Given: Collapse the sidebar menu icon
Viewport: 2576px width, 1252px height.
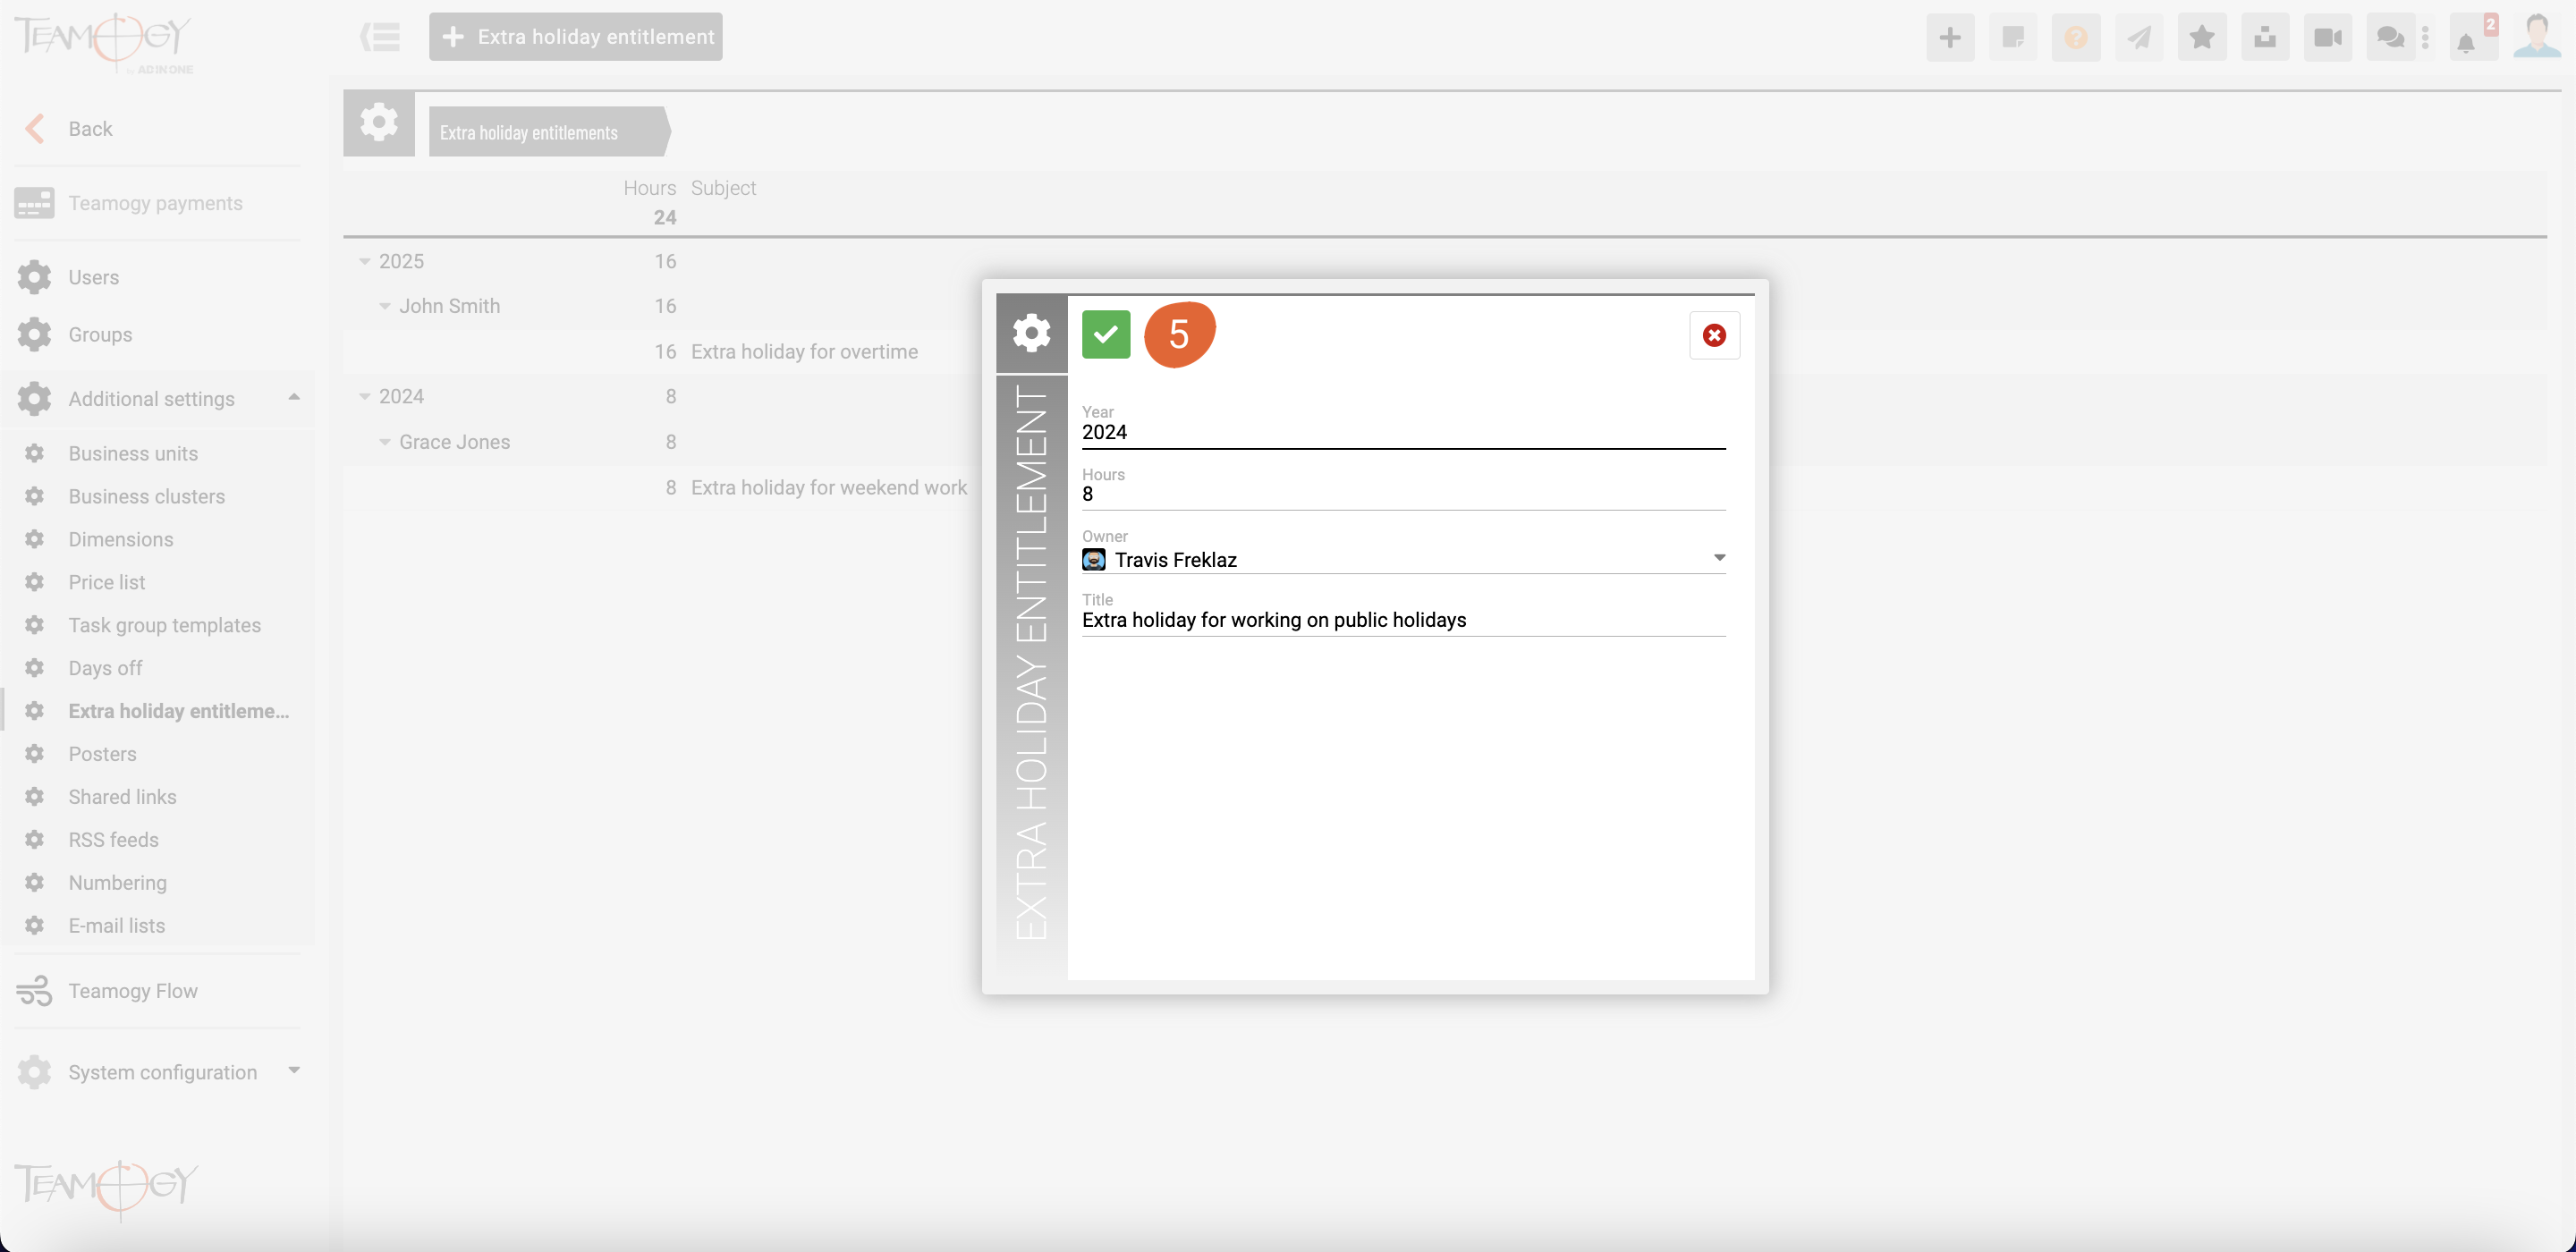Looking at the screenshot, I should pos(380,37).
